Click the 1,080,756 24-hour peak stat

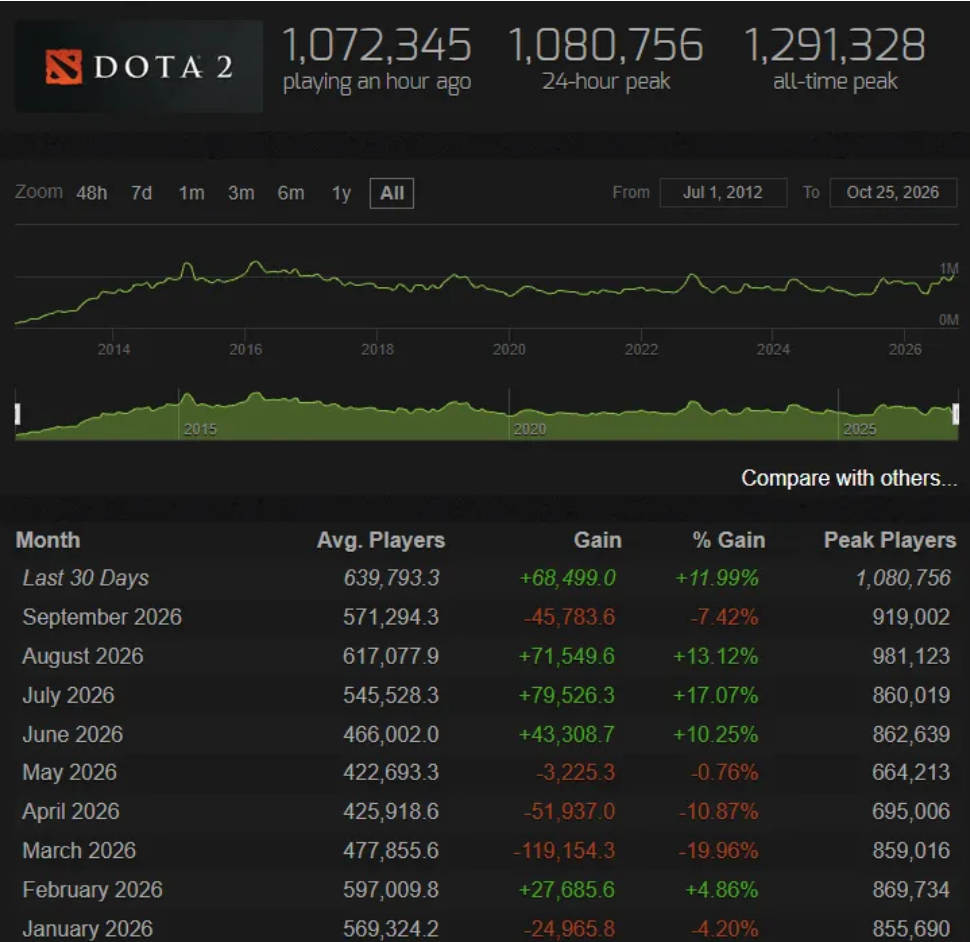[606, 61]
